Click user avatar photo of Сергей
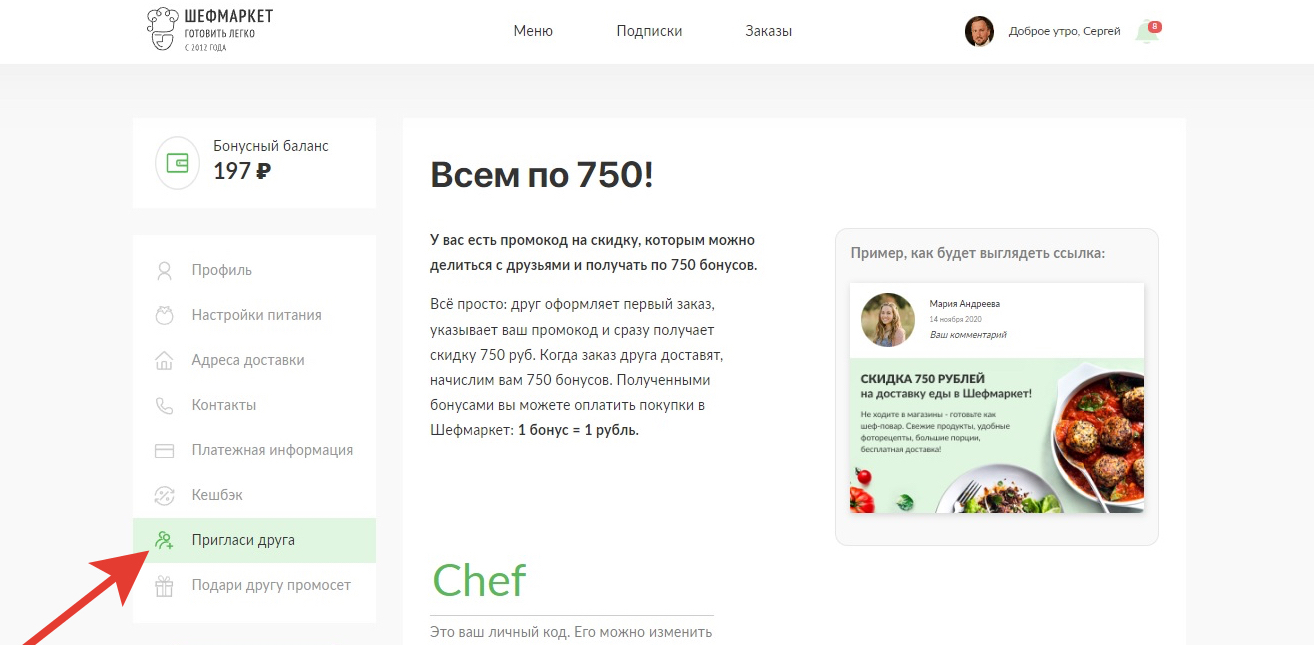The height and width of the screenshot is (645, 1314). [x=979, y=31]
